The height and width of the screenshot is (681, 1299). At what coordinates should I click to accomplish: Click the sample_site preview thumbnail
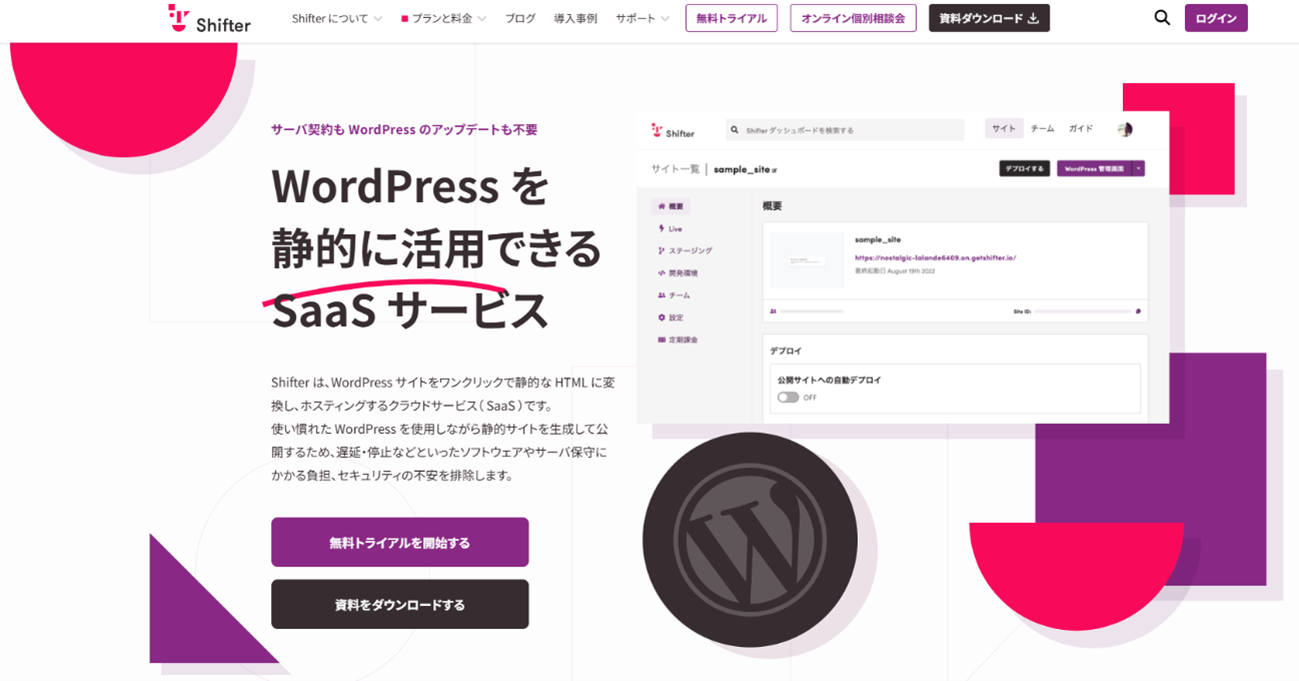pos(806,260)
